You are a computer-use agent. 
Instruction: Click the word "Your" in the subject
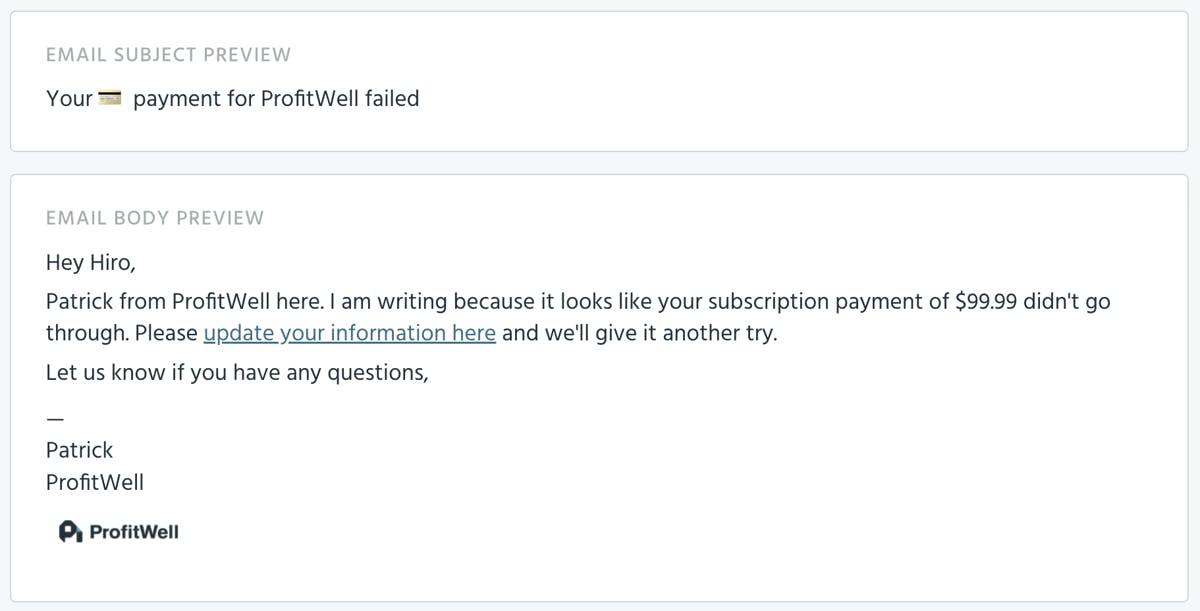pos(69,99)
